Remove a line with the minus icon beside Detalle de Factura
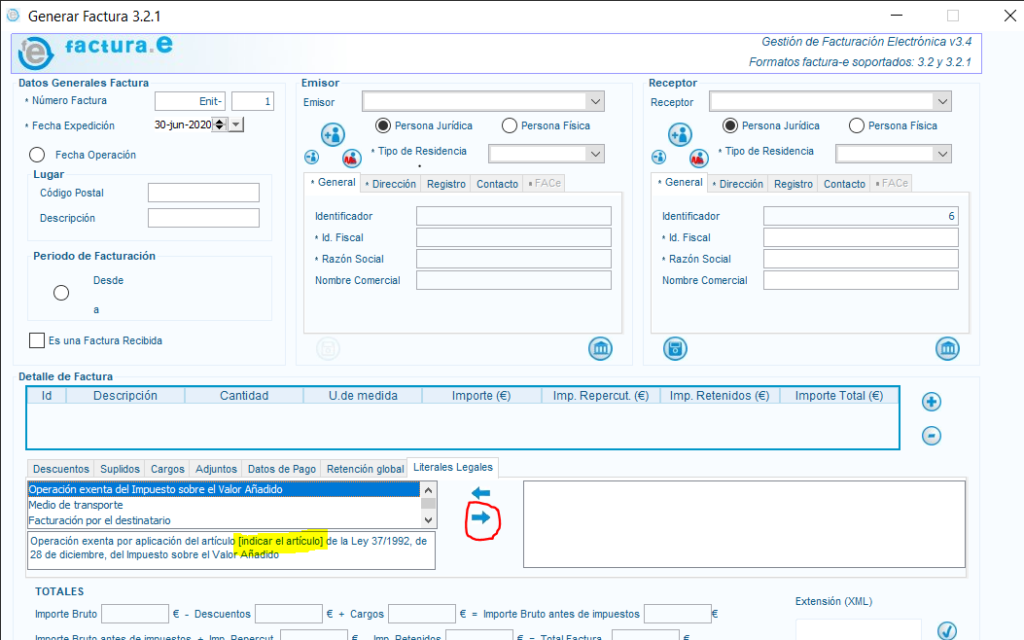 pos(931,436)
